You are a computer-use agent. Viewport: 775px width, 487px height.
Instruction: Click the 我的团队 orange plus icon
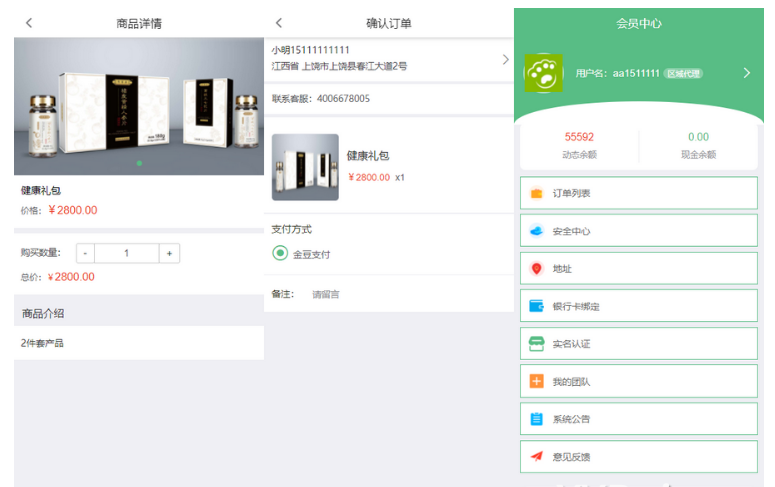pyautogui.click(x=536, y=381)
